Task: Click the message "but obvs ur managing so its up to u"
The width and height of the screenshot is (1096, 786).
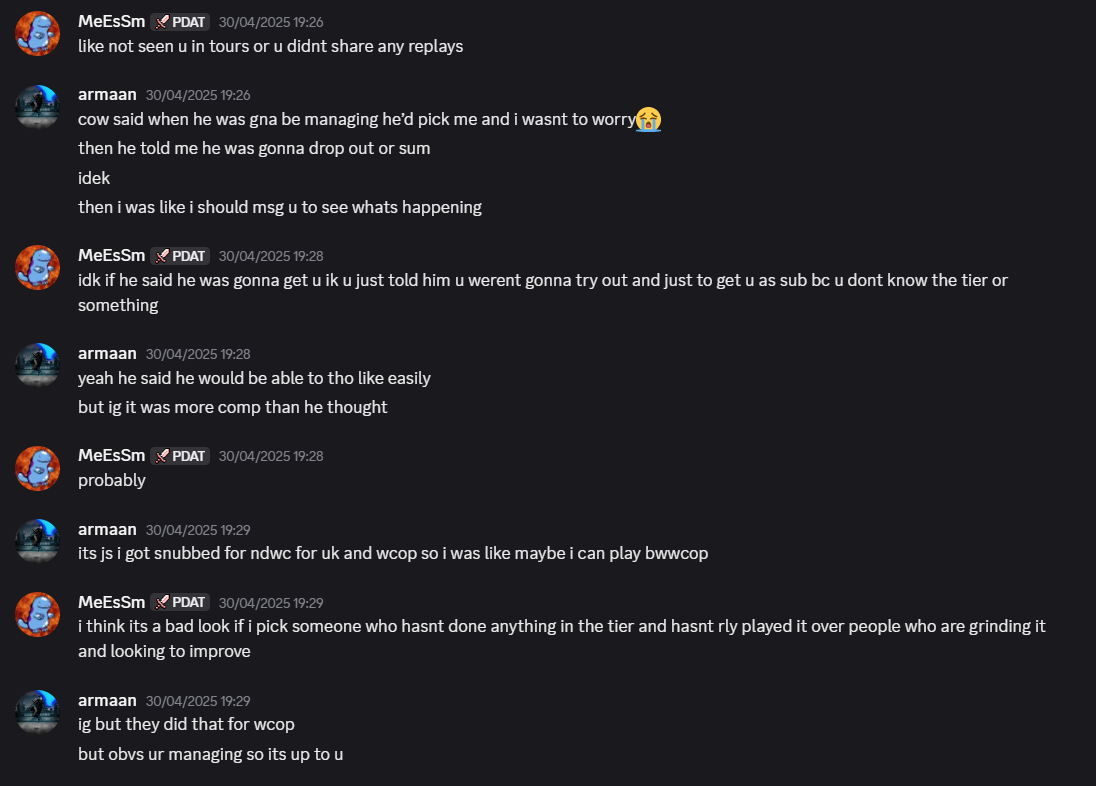Action: click(x=211, y=754)
